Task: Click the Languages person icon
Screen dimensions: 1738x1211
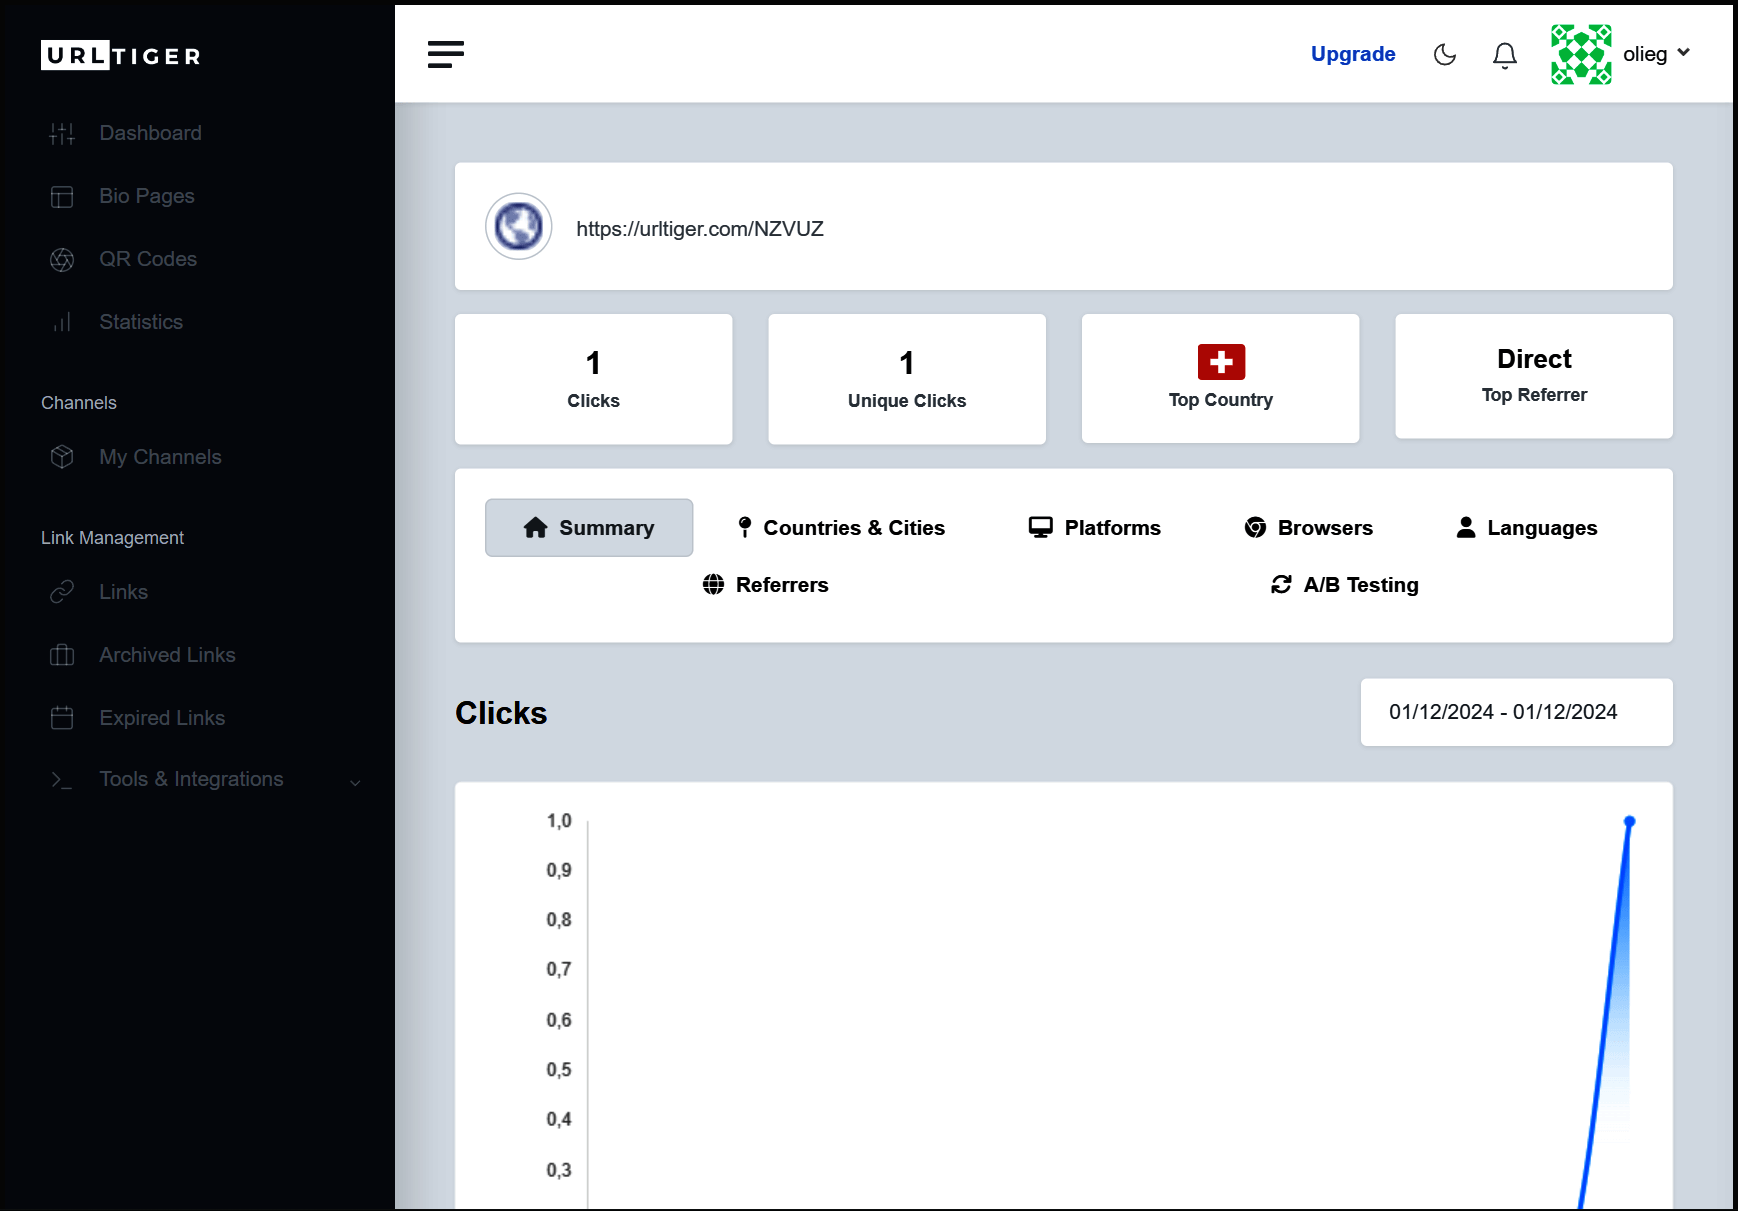Action: [x=1466, y=528]
